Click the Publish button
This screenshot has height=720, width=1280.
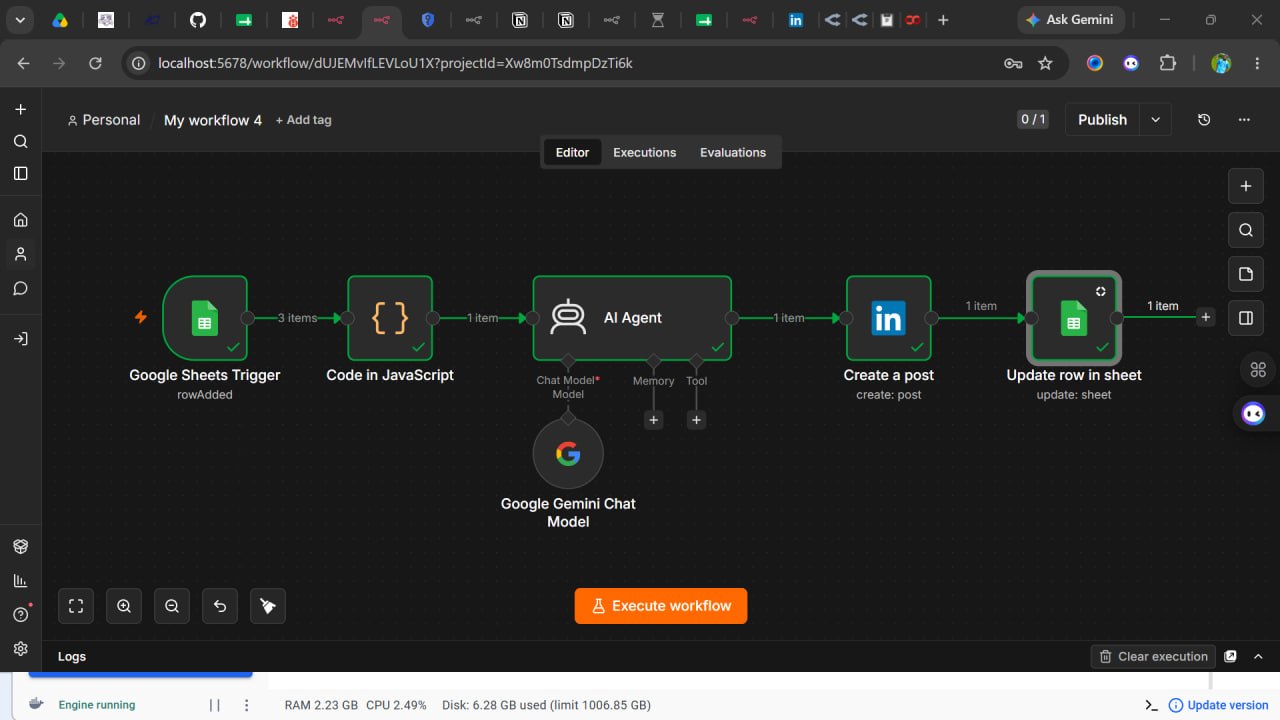click(x=1102, y=120)
